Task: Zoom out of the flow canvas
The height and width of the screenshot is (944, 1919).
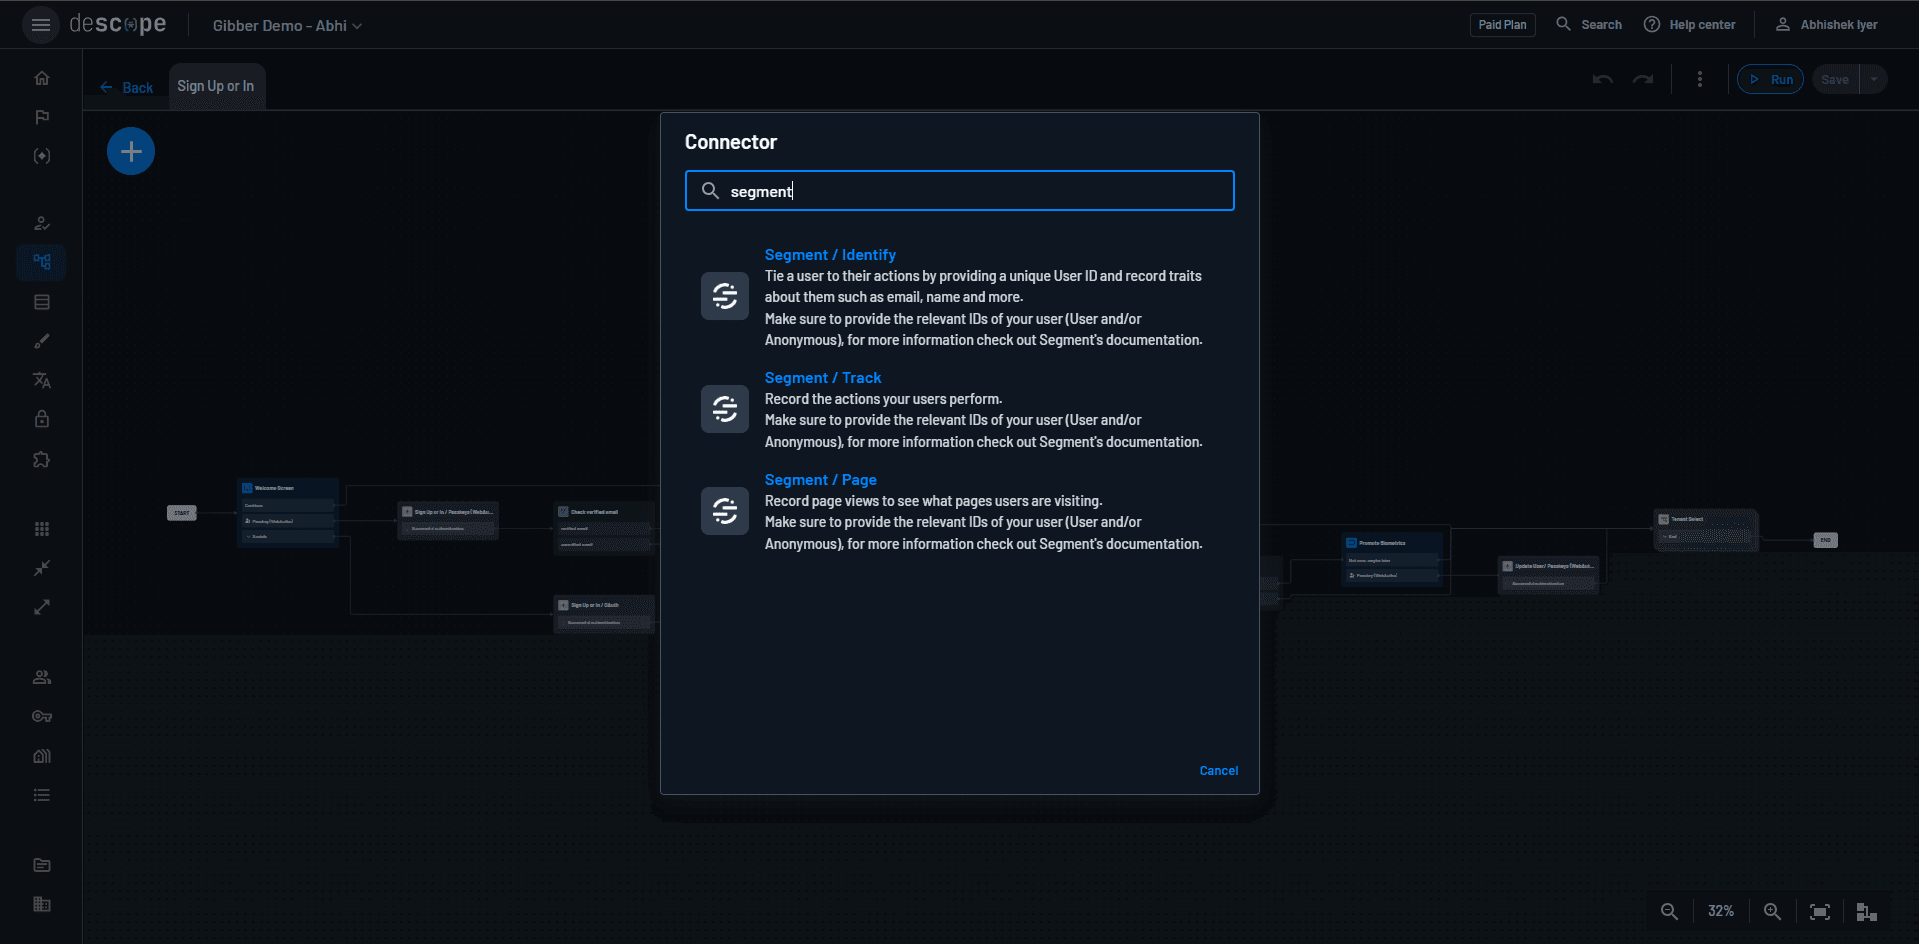Action: click(x=1669, y=911)
